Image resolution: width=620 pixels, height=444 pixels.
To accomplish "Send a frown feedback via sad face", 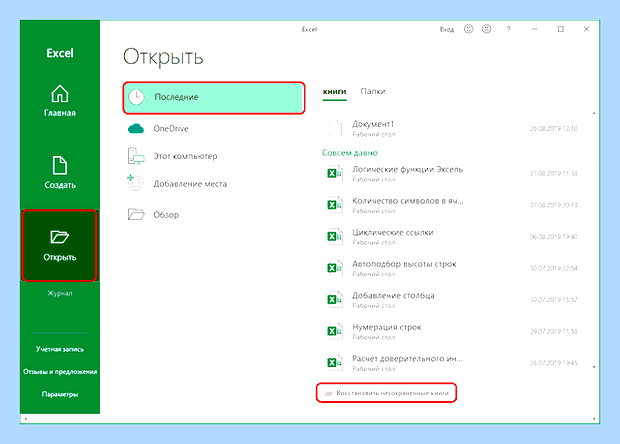I will pos(486,29).
